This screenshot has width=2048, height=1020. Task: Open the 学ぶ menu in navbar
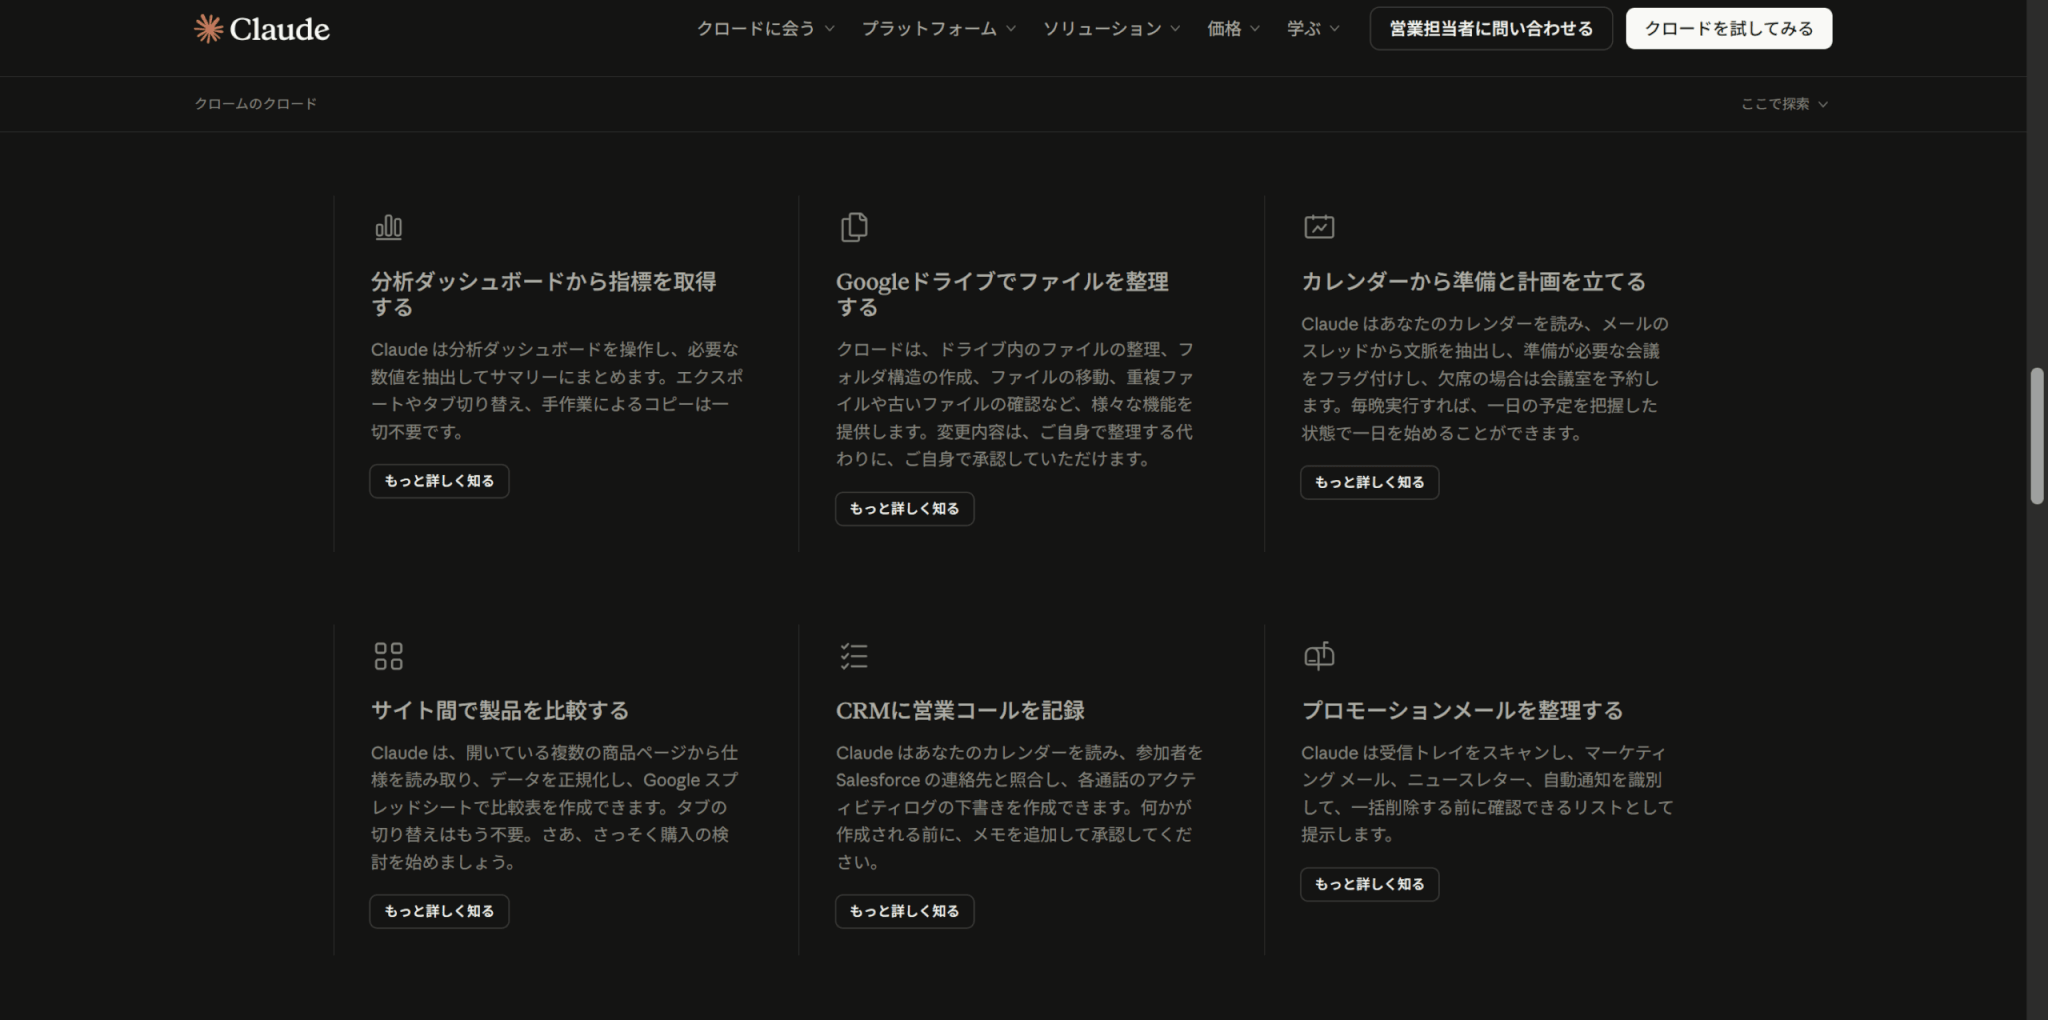pyautogui.click(x=1313, y=29)
